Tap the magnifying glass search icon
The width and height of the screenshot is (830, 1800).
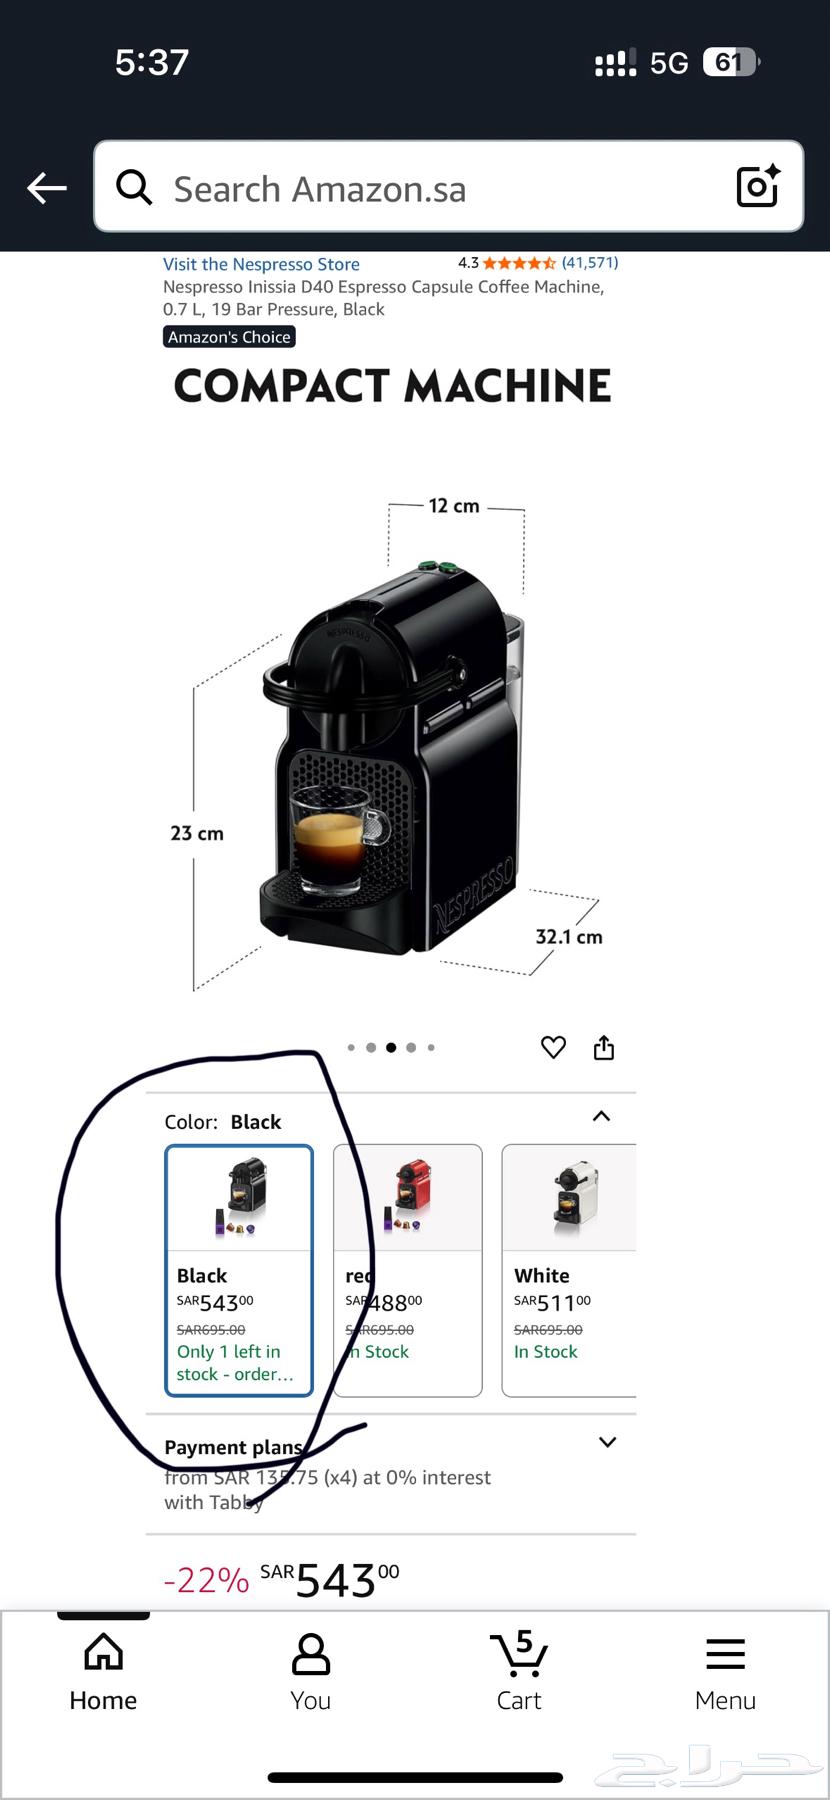[x=134, y=187]
